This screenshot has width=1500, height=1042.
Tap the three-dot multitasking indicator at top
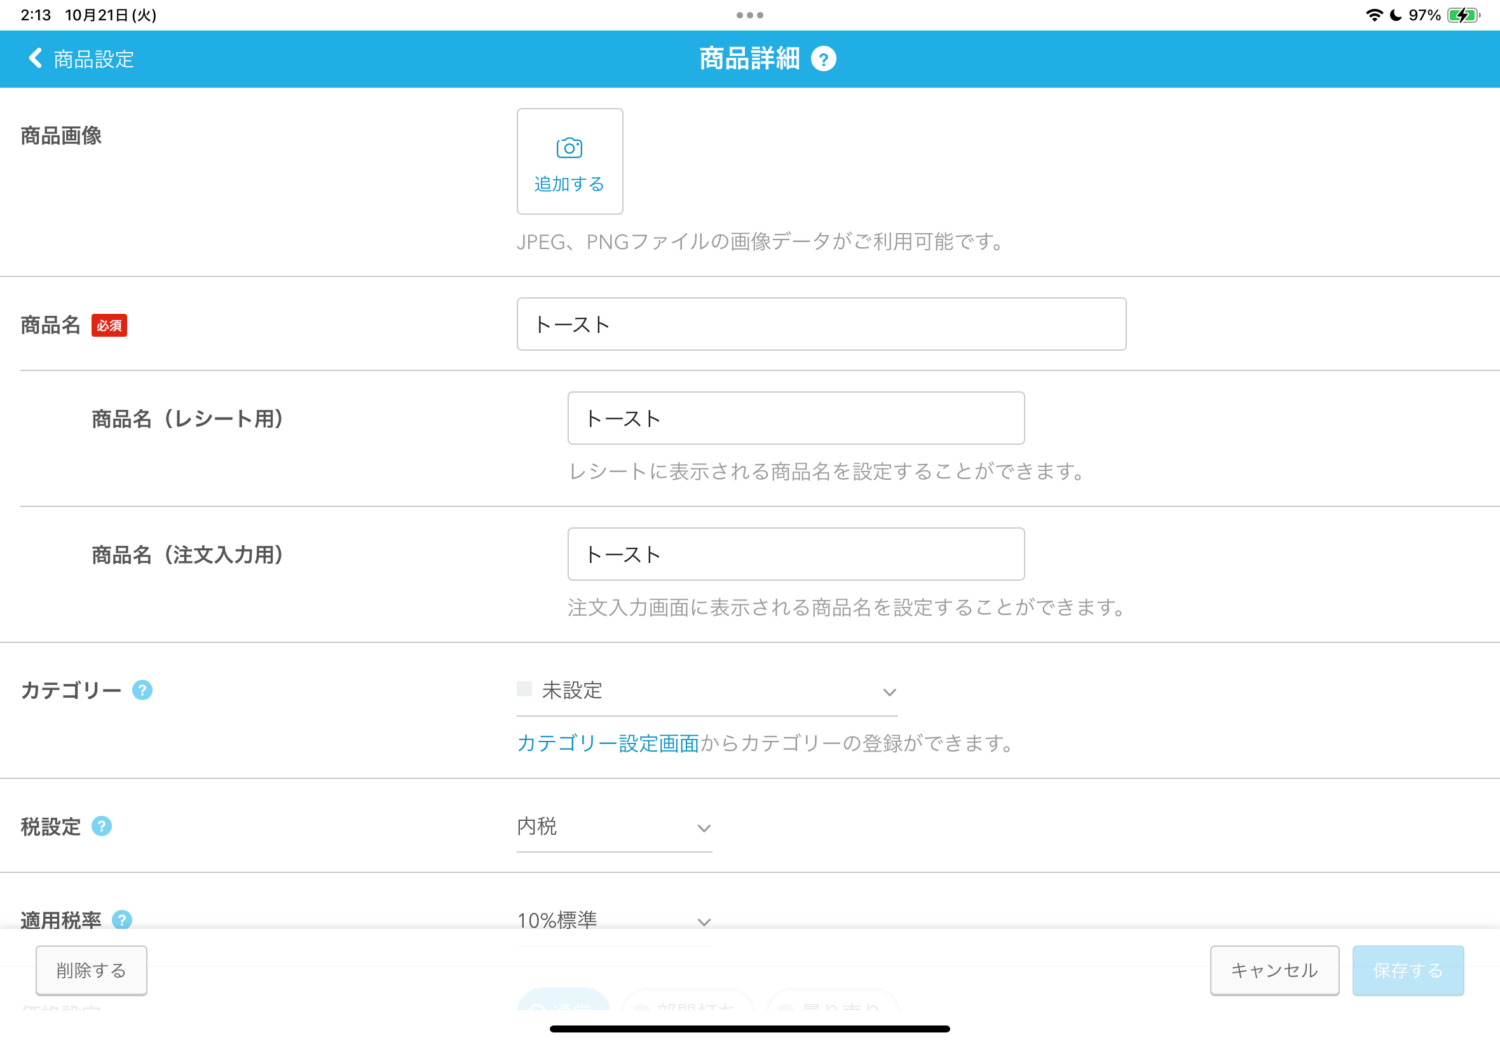click(749, 15)
